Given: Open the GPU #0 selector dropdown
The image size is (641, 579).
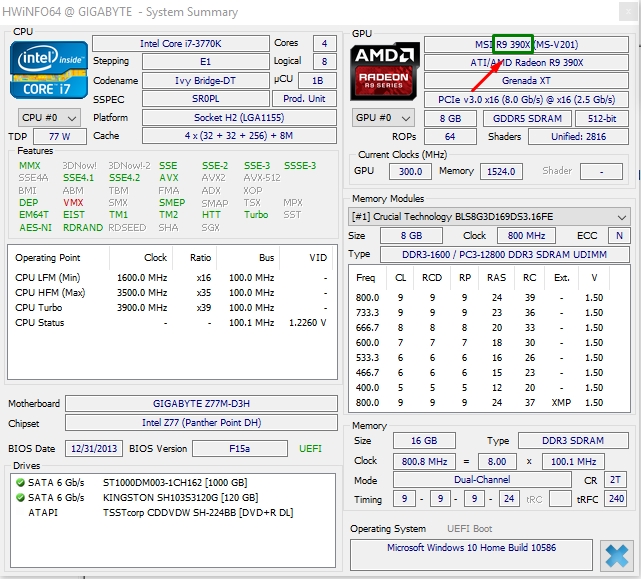Looking at the screenshot, I should pyautogui.click(x=383, y=118).
